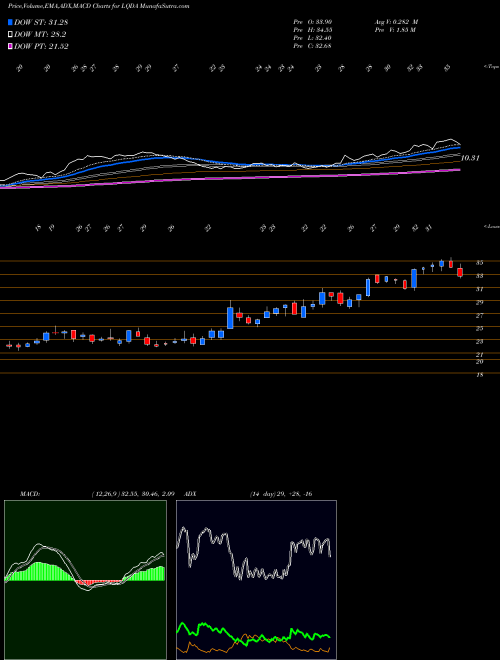Click the '<Tops' marker label

coord(491,67)
